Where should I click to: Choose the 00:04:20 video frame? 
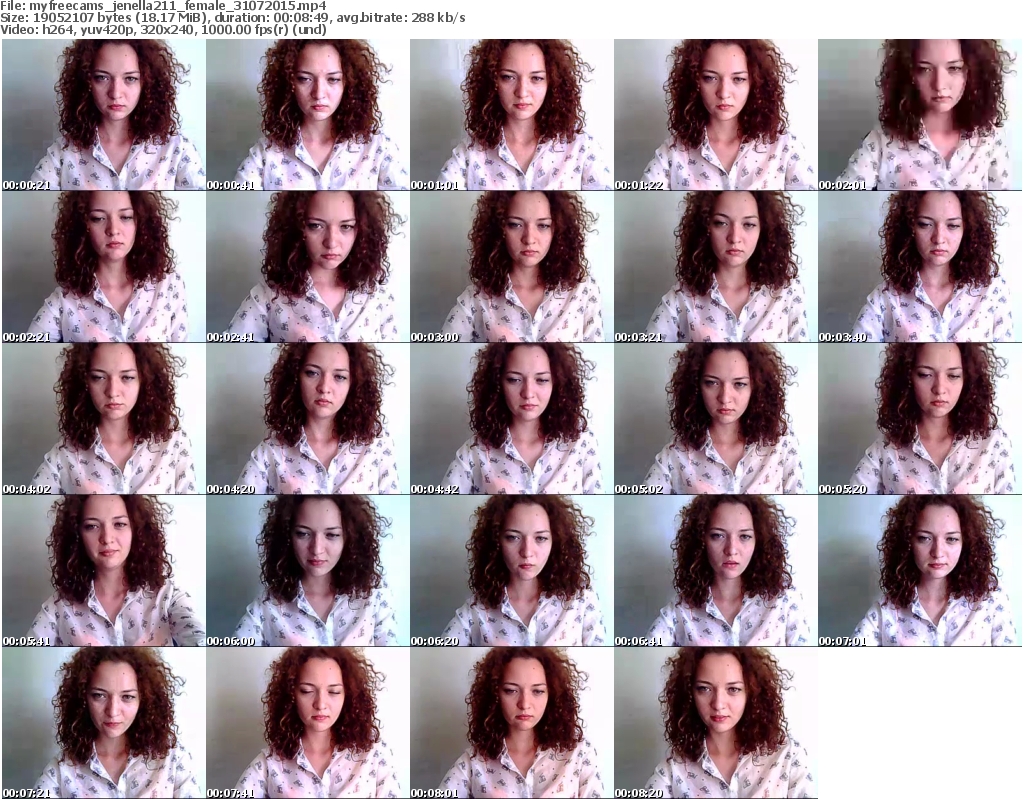pyautogui.click(x=308, y=418)
